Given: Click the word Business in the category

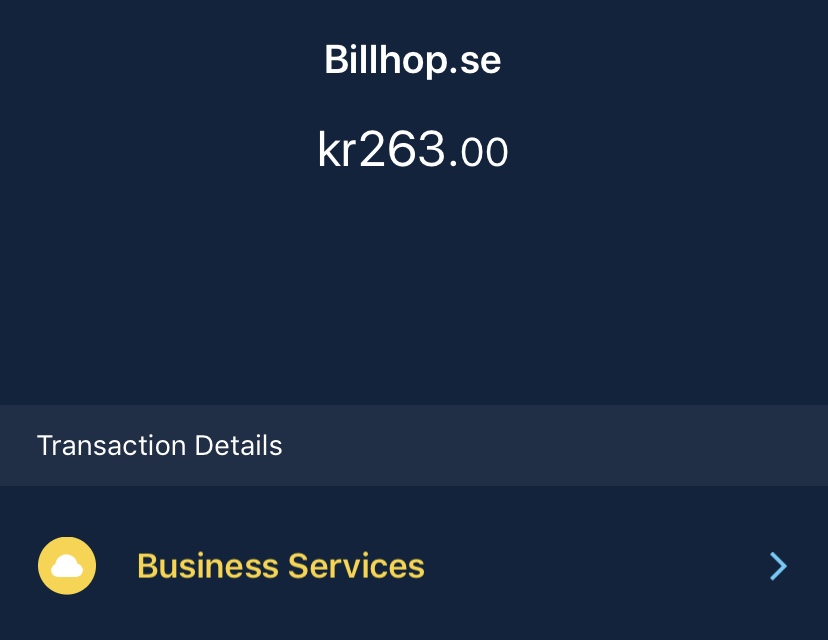Looking at the screenshot, I should (x=207, y=566).
